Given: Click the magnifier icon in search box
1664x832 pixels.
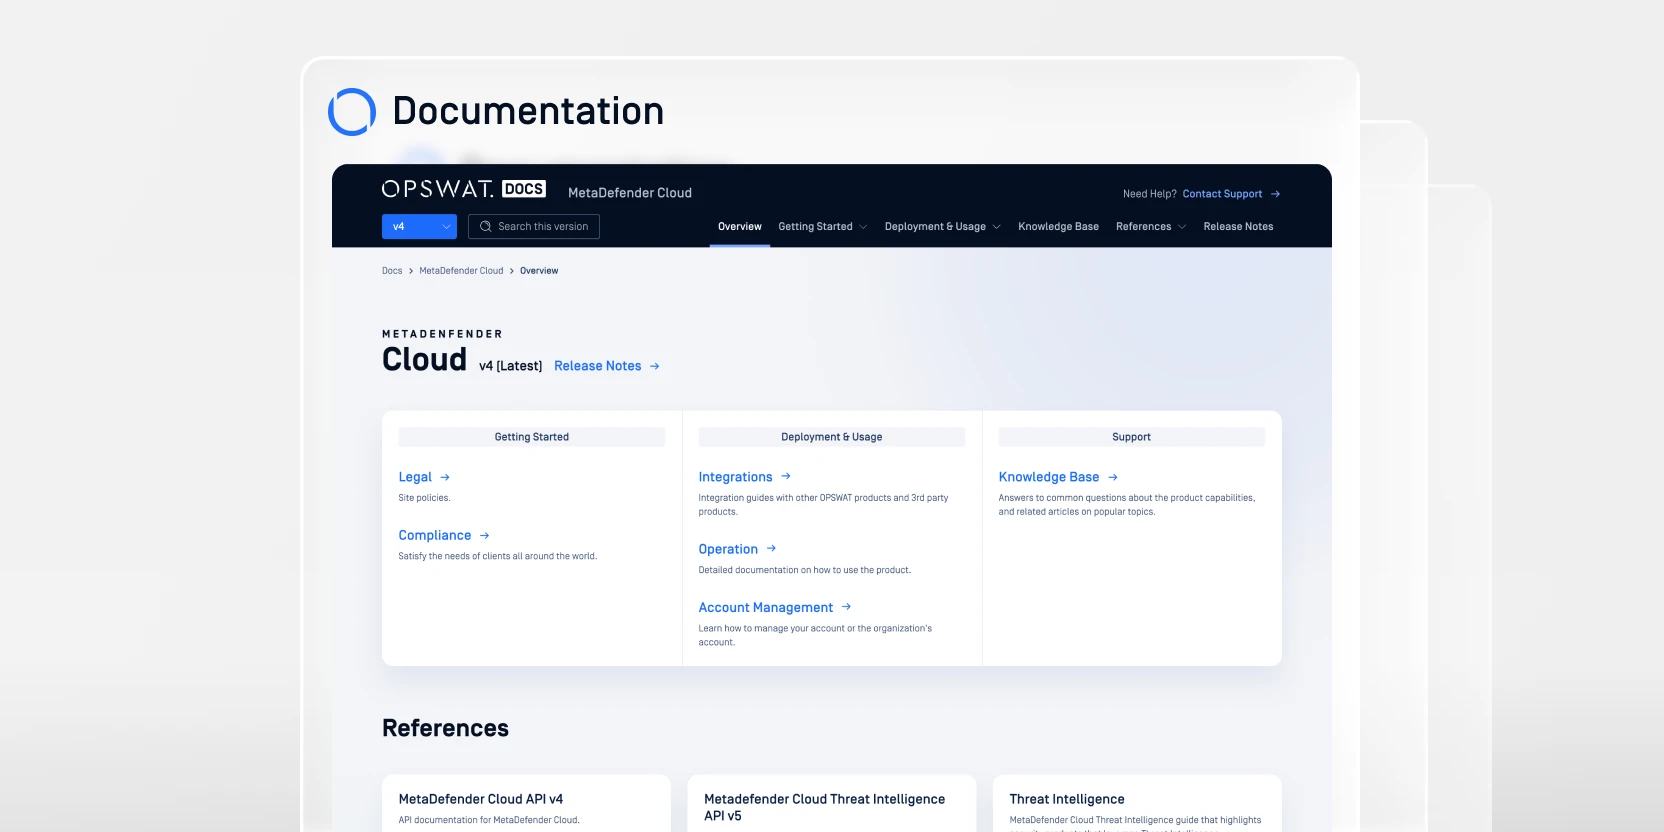Looking at the screenshot, I should tap(486, 227).
